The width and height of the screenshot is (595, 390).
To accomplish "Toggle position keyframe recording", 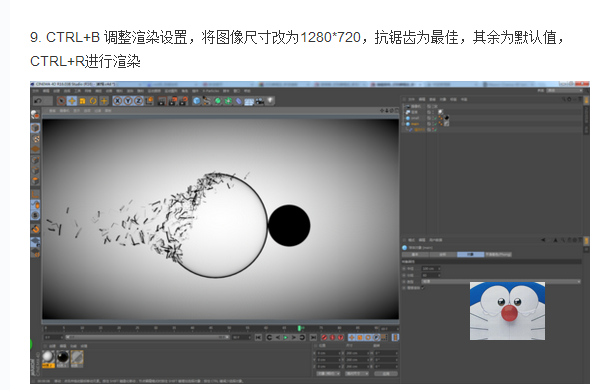I will [x=352, y=337].
